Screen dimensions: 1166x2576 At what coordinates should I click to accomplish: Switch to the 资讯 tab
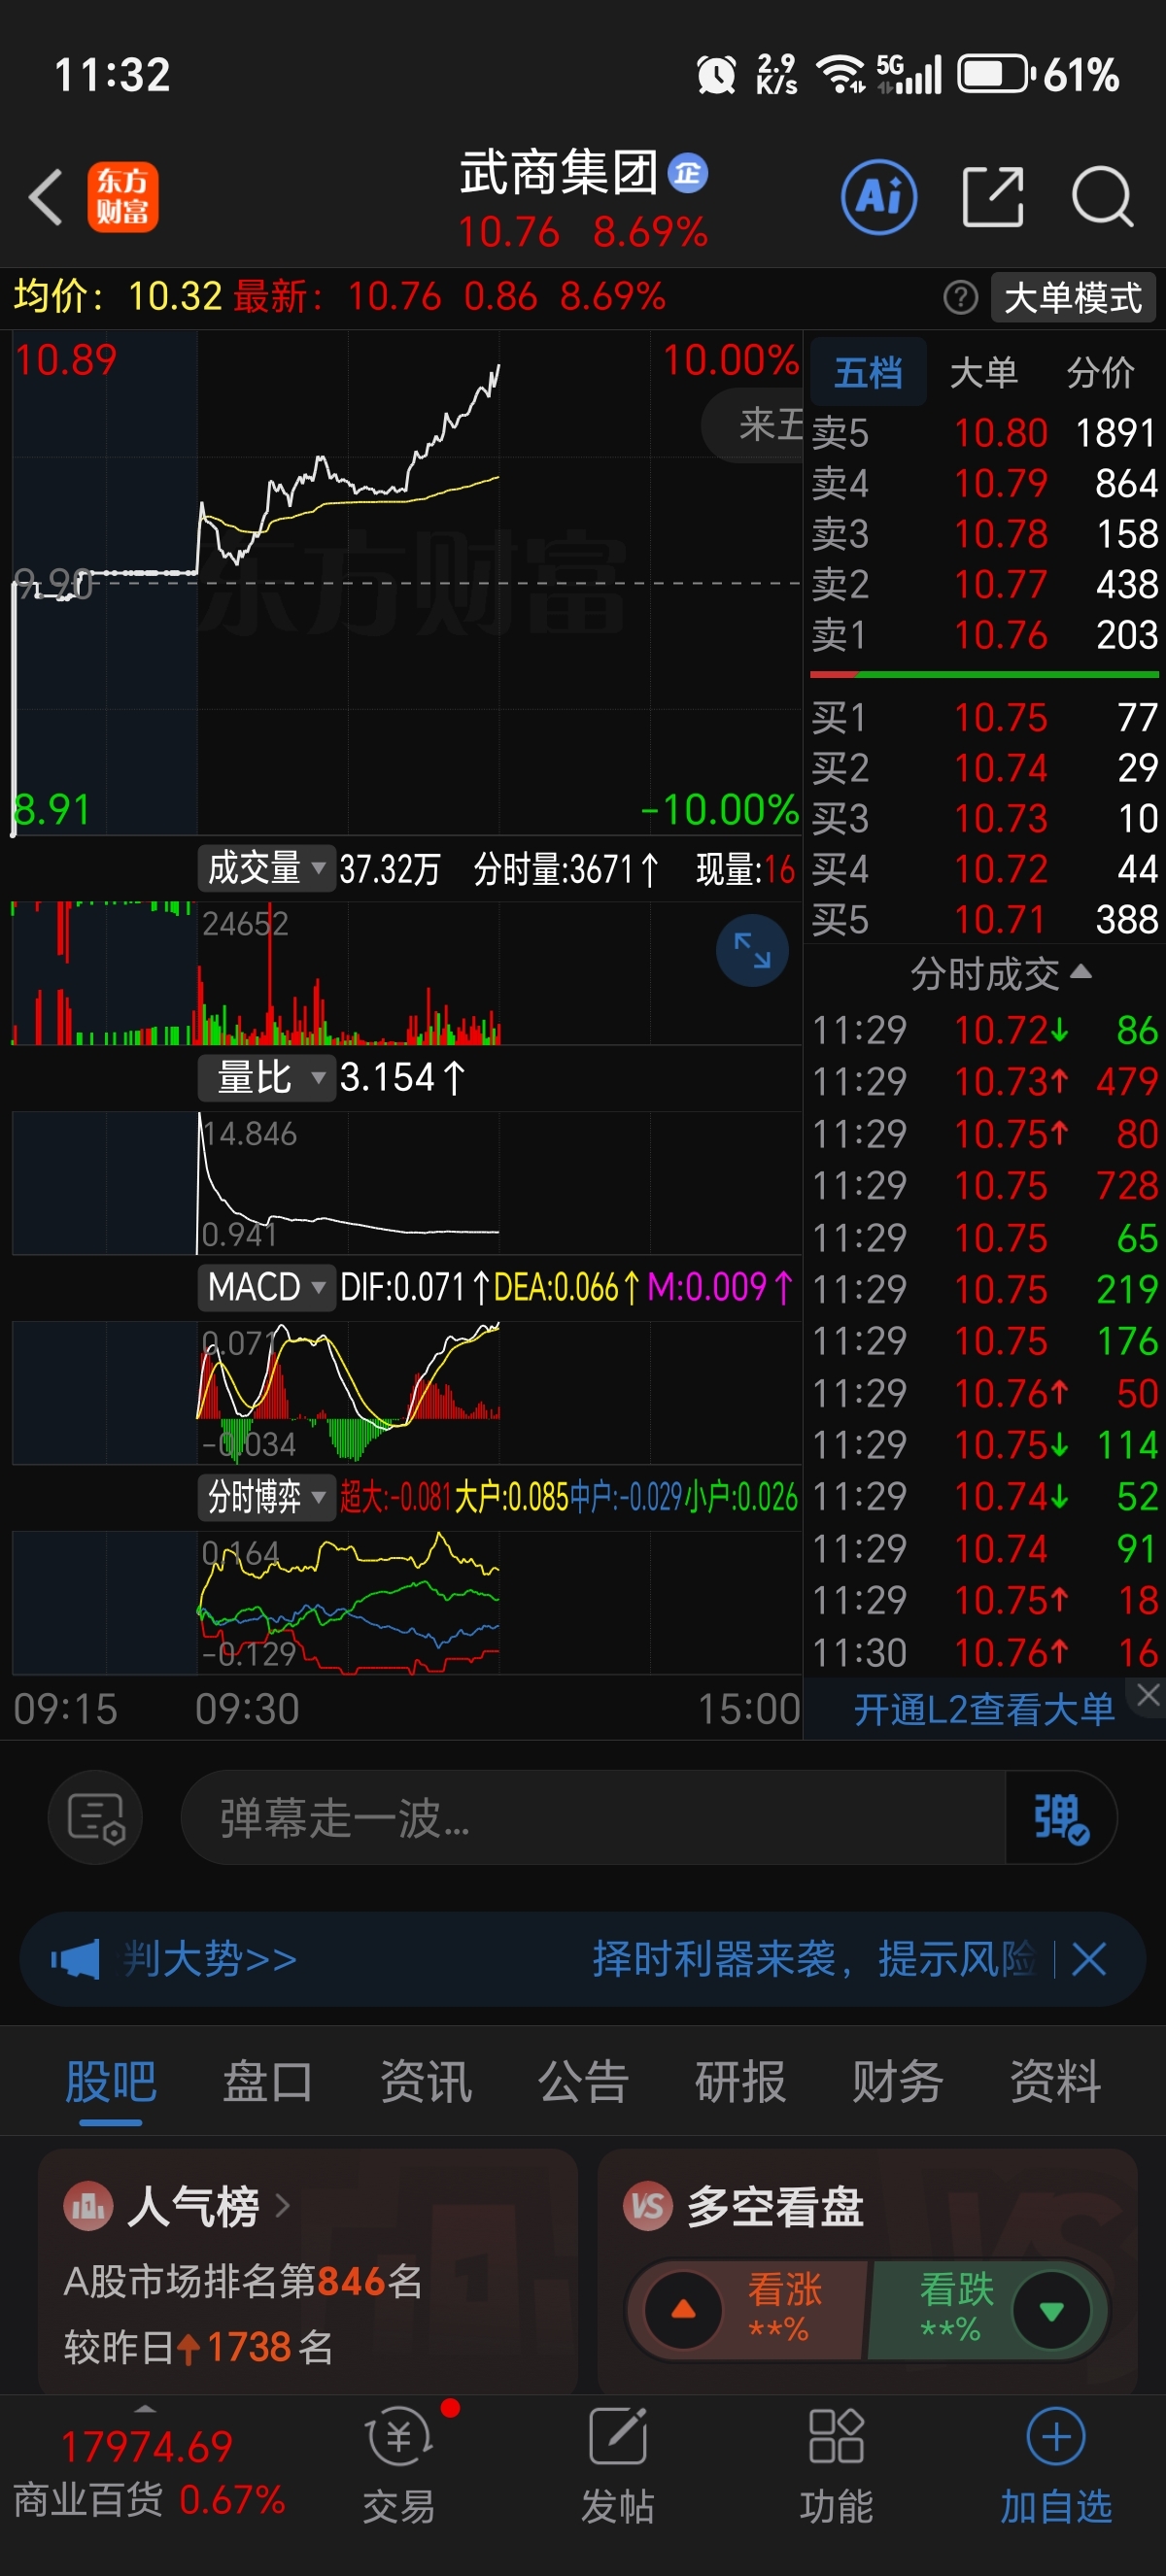tap(425, 2083)
